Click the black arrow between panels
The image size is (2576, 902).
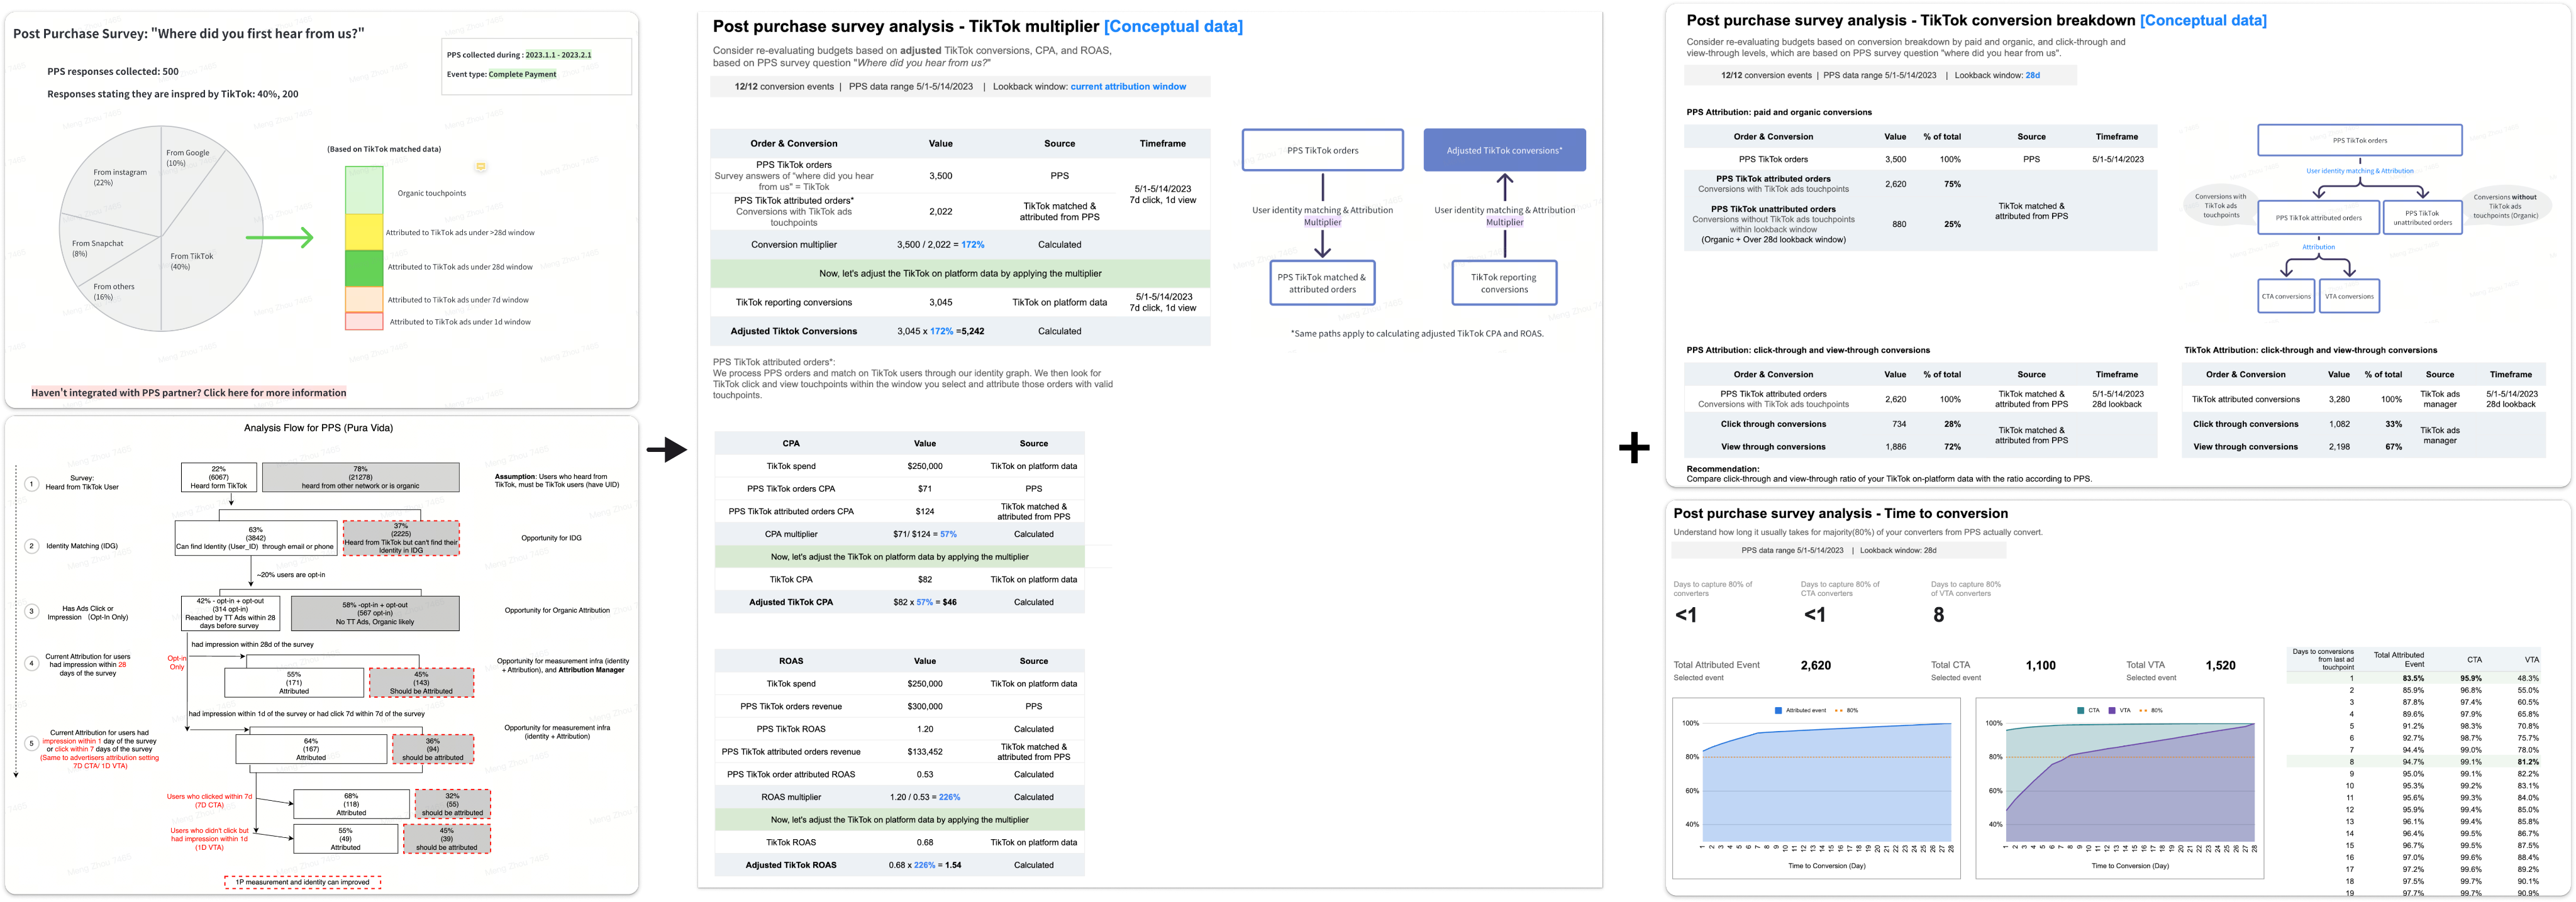click(666, 449)
